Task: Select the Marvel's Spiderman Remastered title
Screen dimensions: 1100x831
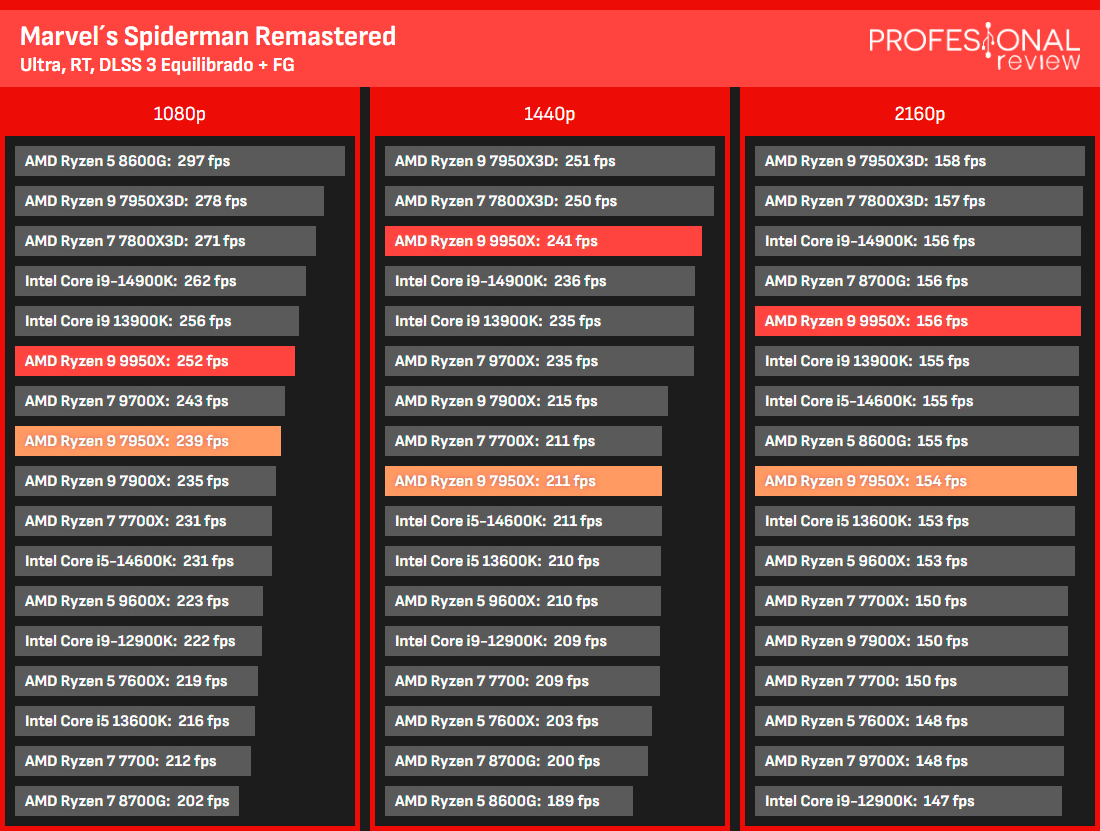Action: point(208,36)
